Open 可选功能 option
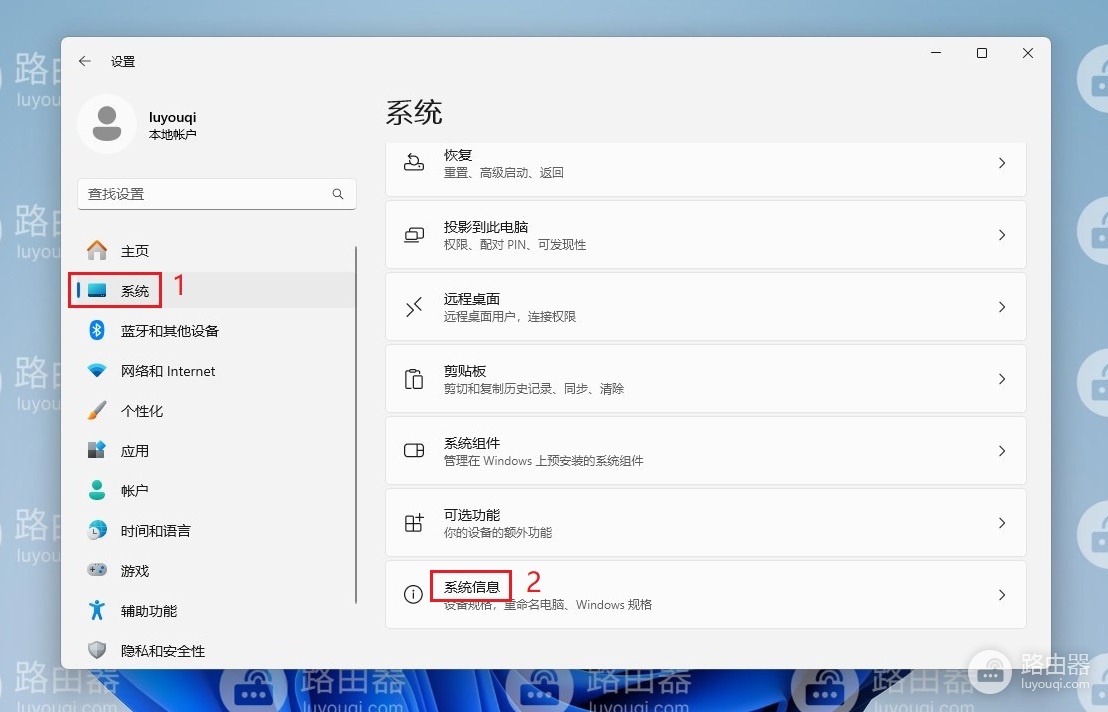1108x712 pixels. (705, 523)
